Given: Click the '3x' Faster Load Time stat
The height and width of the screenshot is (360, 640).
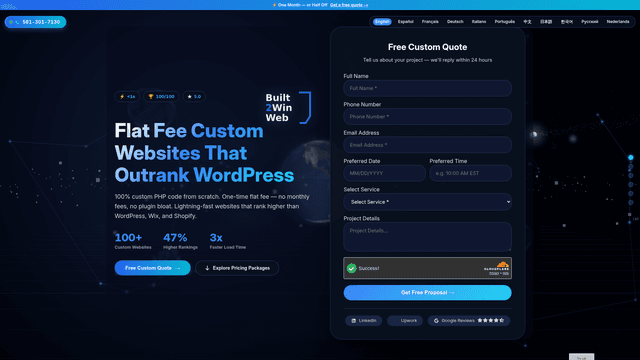Looking at the screenshot, I should click(227, 241).
